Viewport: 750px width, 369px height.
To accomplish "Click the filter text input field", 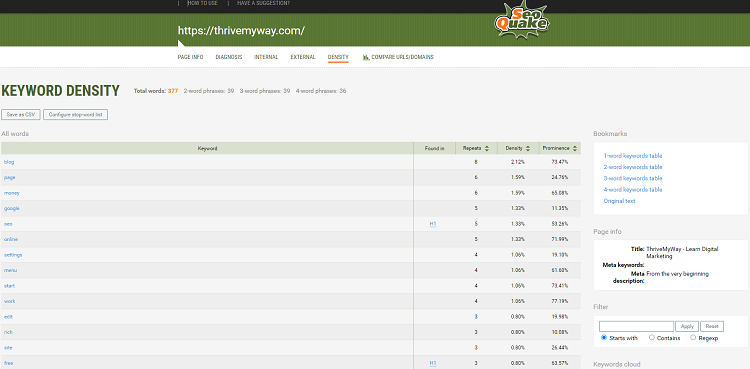I will [x=636, y=326].
